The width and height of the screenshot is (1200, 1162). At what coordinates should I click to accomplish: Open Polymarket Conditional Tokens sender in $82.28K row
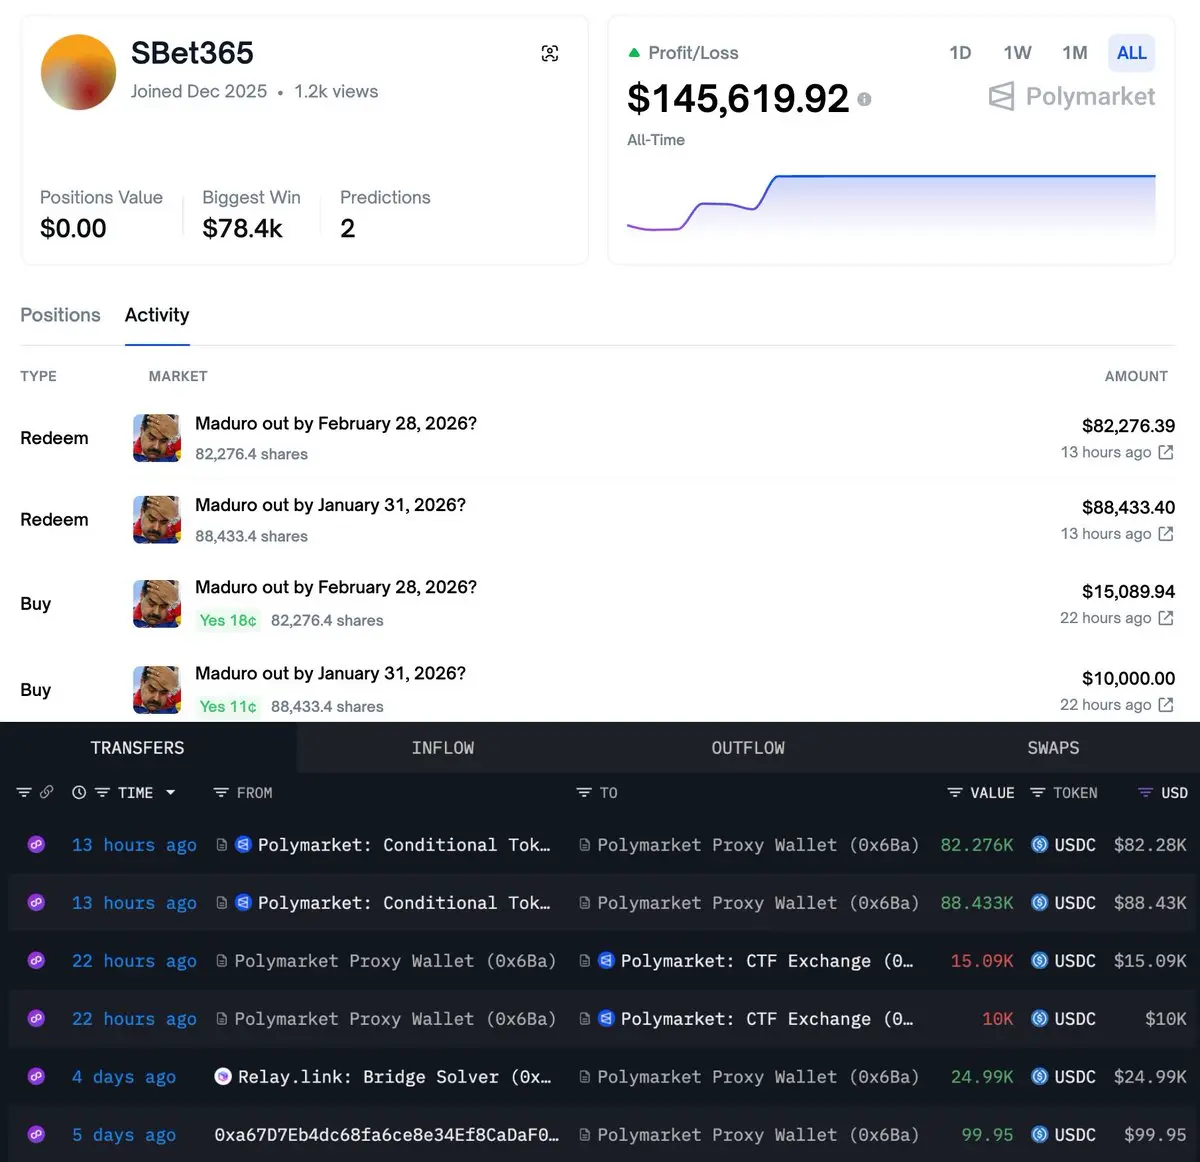coord(404,845)
